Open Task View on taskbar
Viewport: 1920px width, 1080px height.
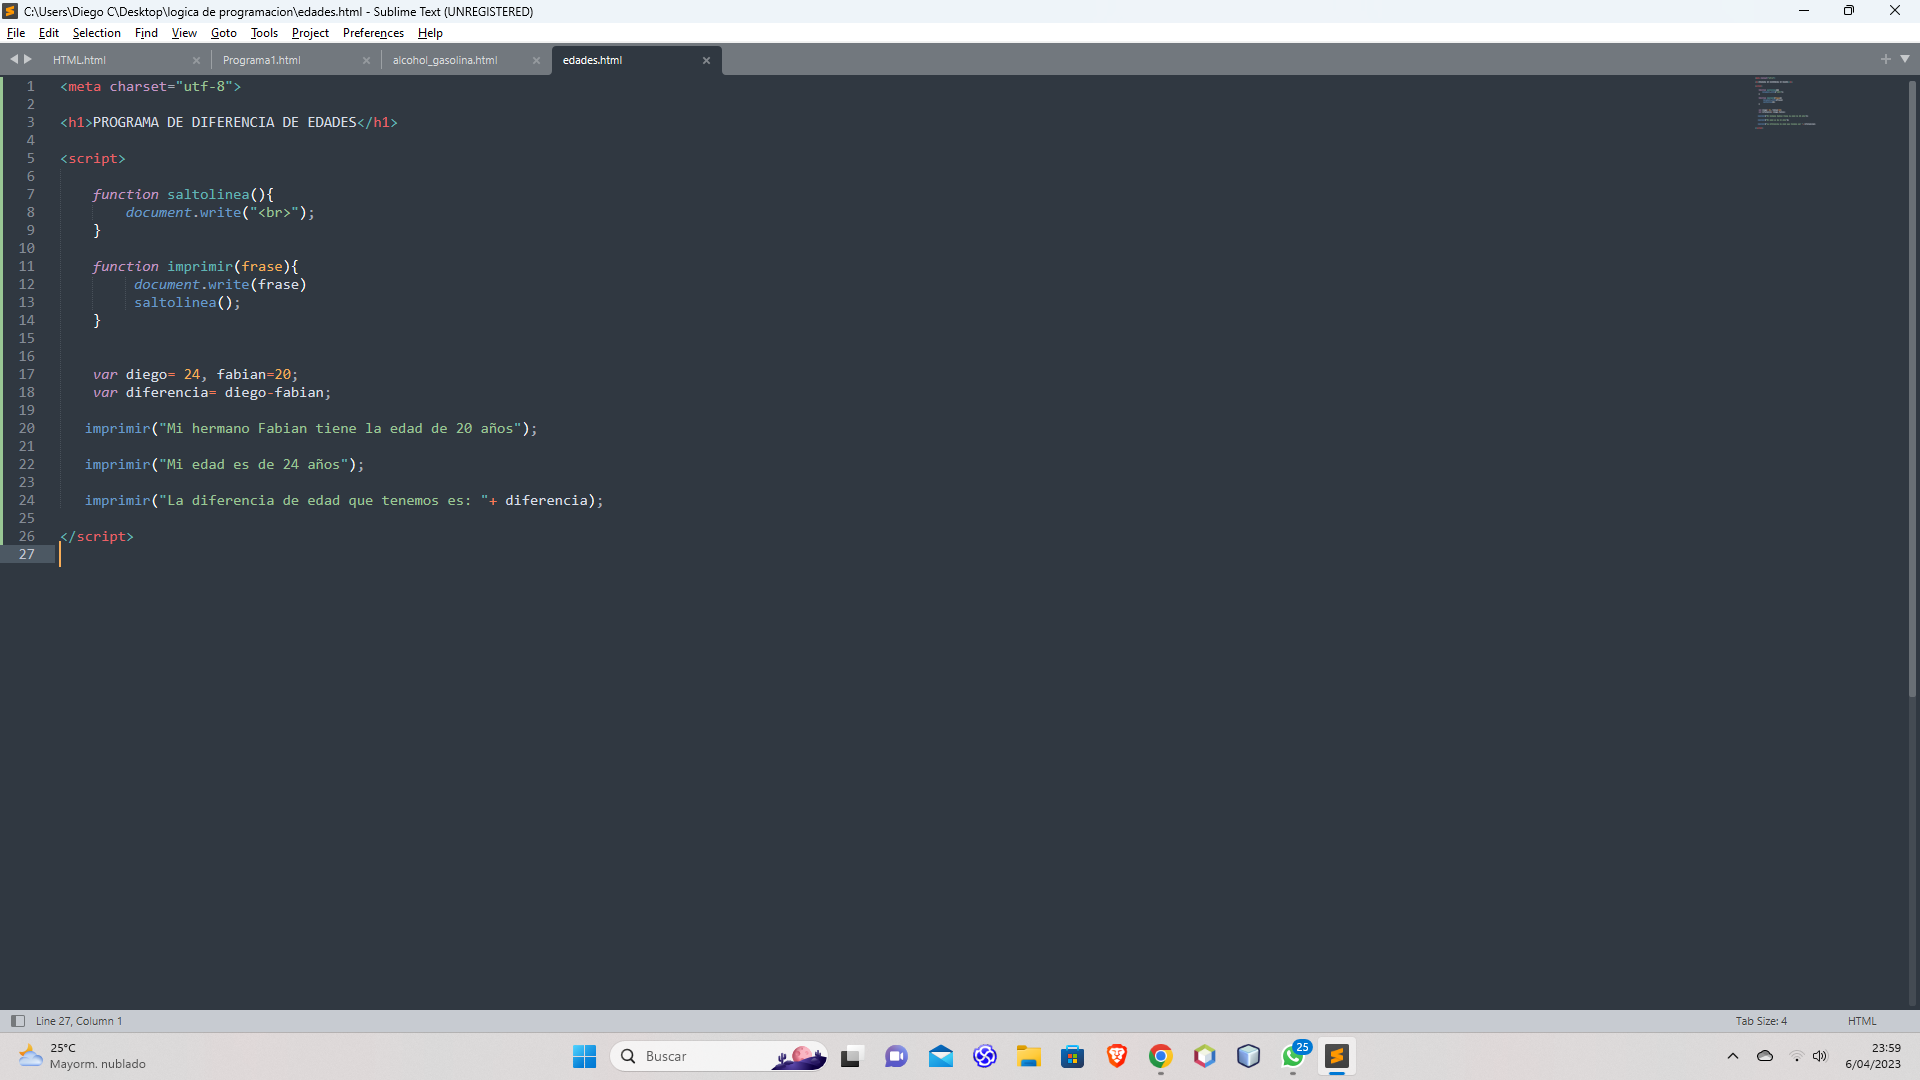tap(851, 1056)
